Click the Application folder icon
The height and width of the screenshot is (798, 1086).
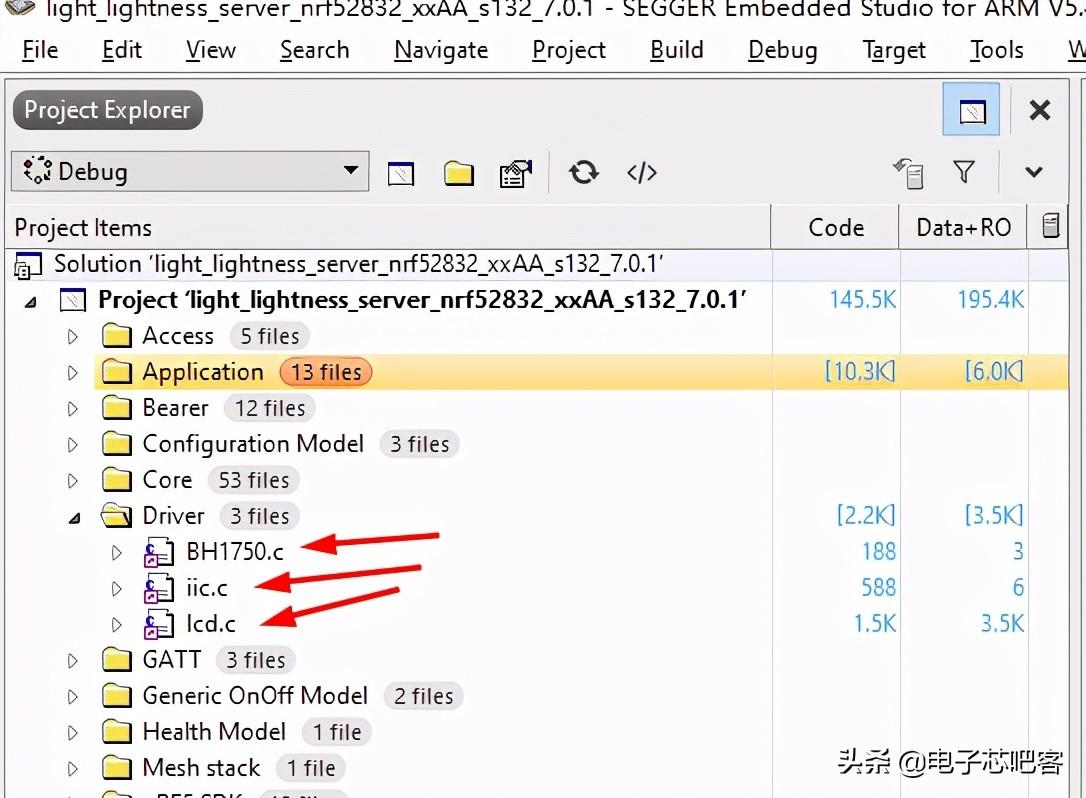pos(116,372)
